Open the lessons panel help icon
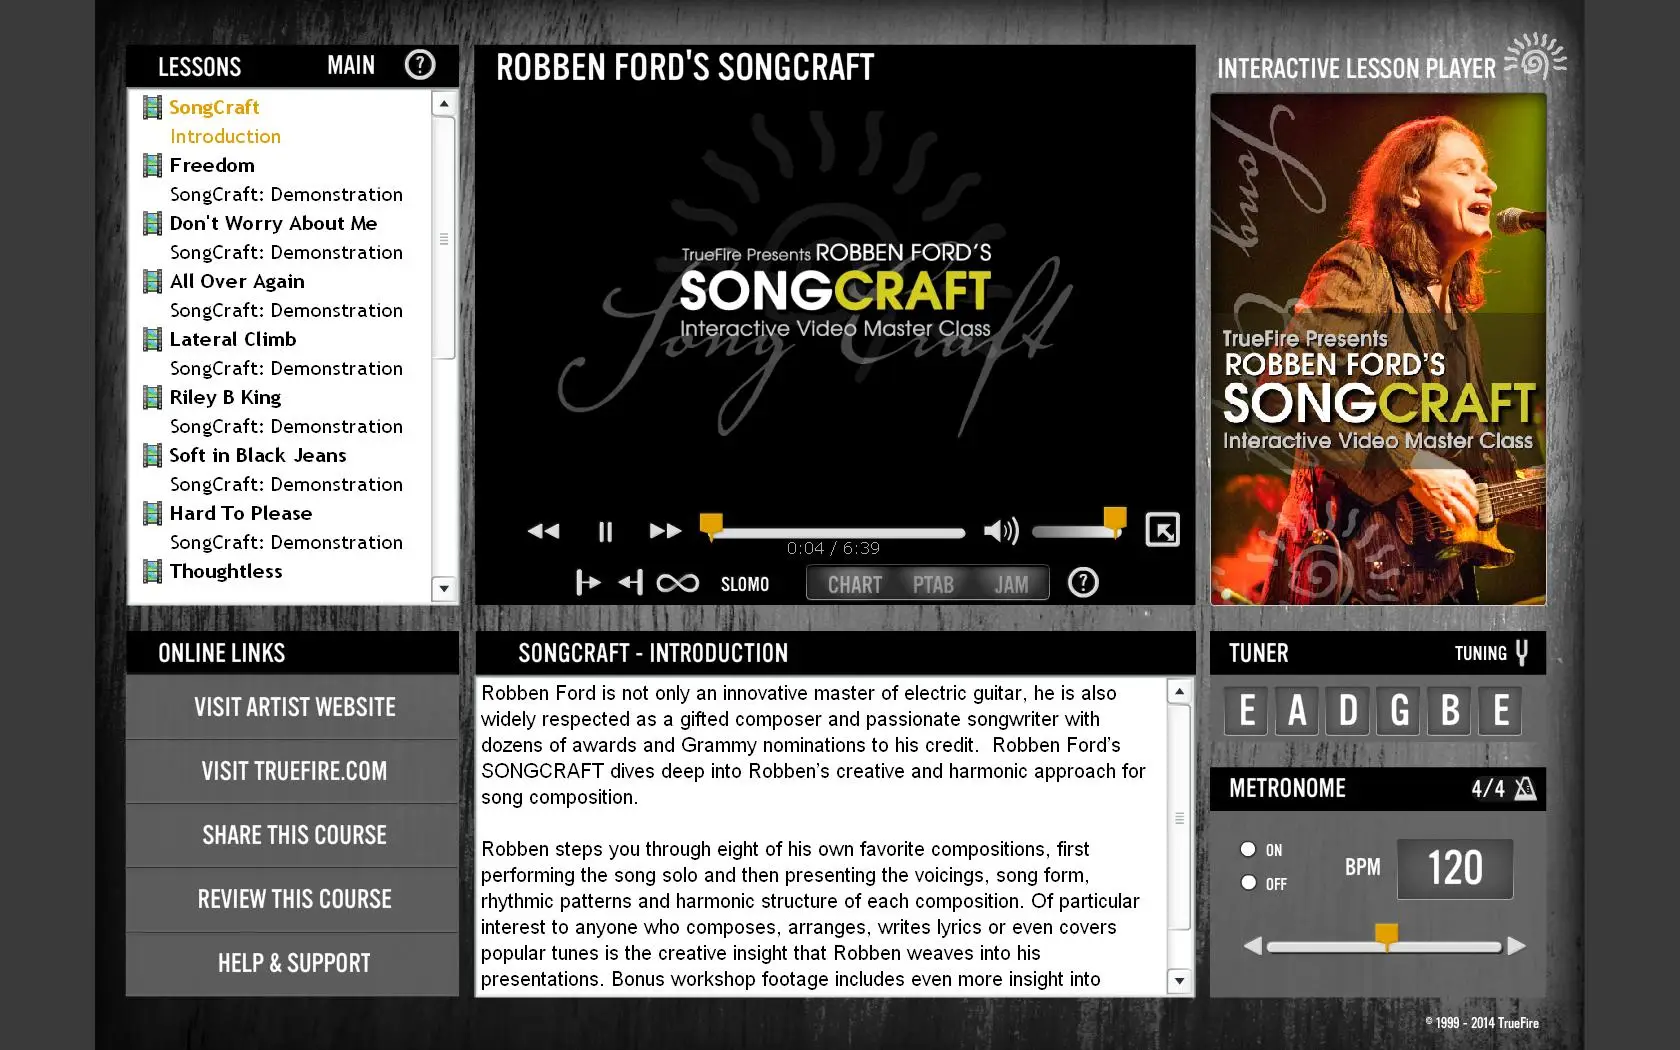The image size is (1680, 1050). coord(420,65)
